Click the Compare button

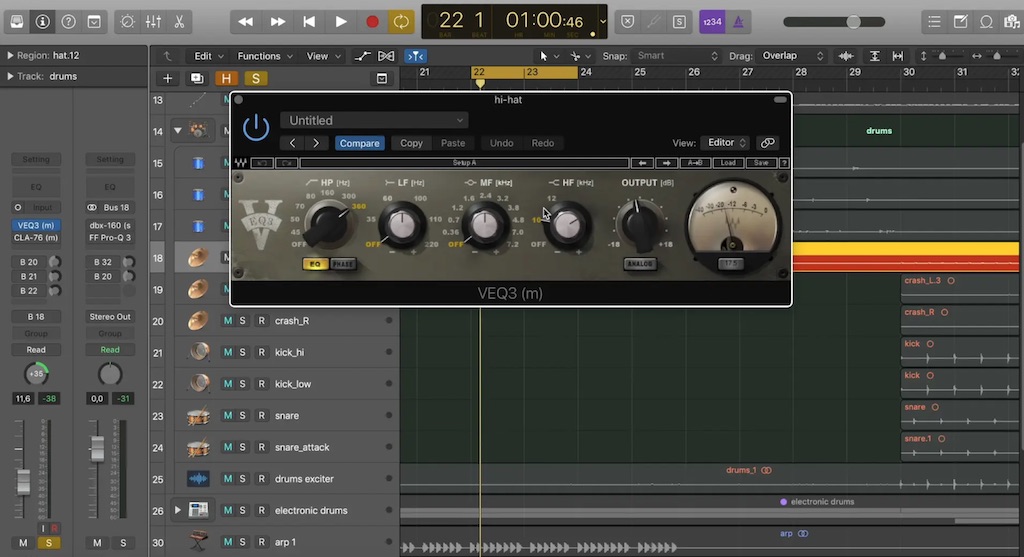point(359,143)
